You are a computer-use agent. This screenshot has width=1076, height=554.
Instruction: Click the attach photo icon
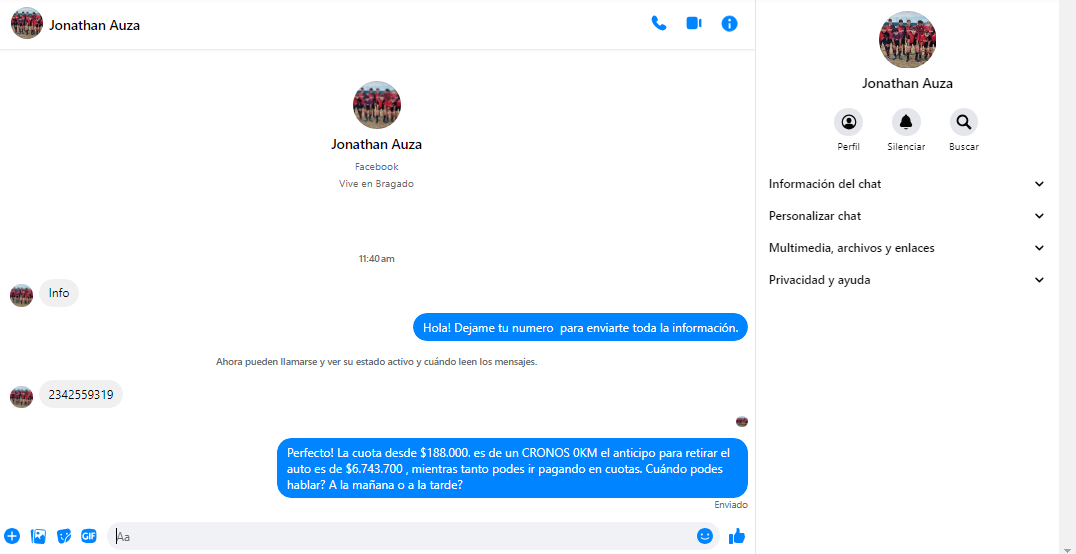tap(39, 536)
